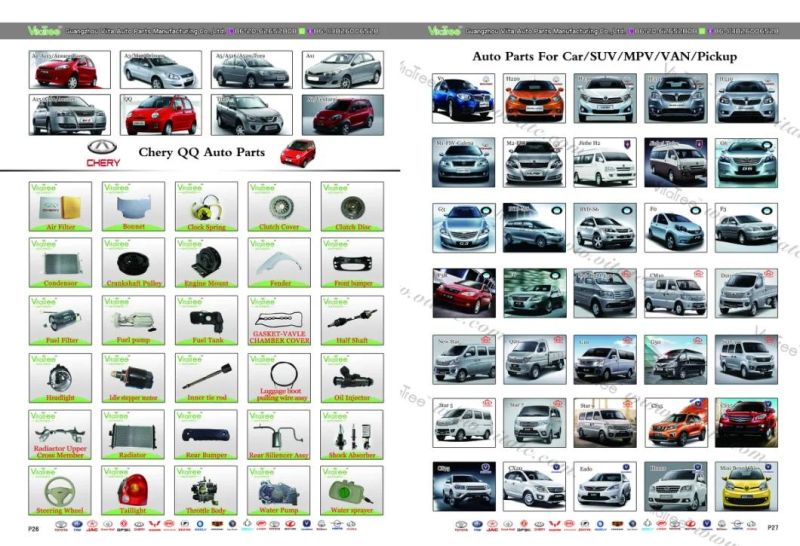
Task: Open the Idle stepper motor tile
Action: (133, 378)
